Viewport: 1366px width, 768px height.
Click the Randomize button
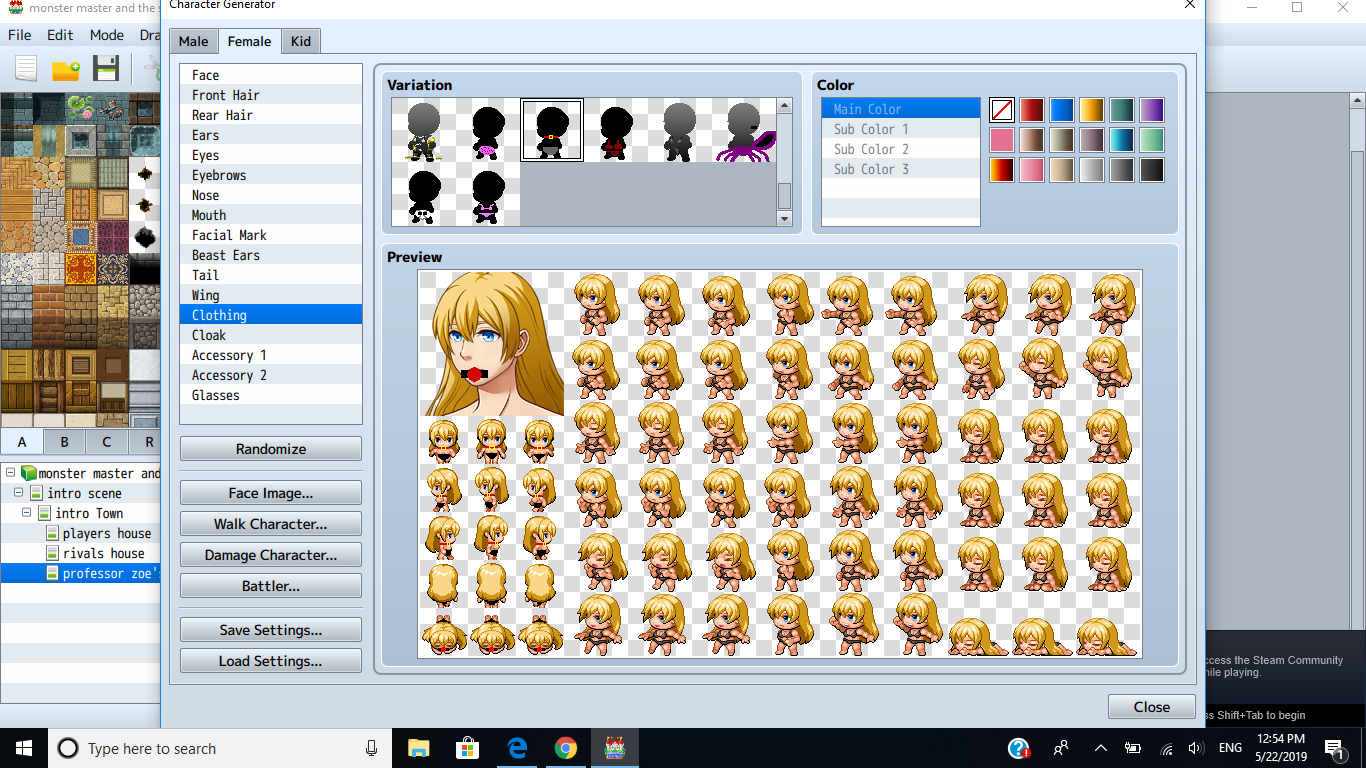tap(271, 449)
